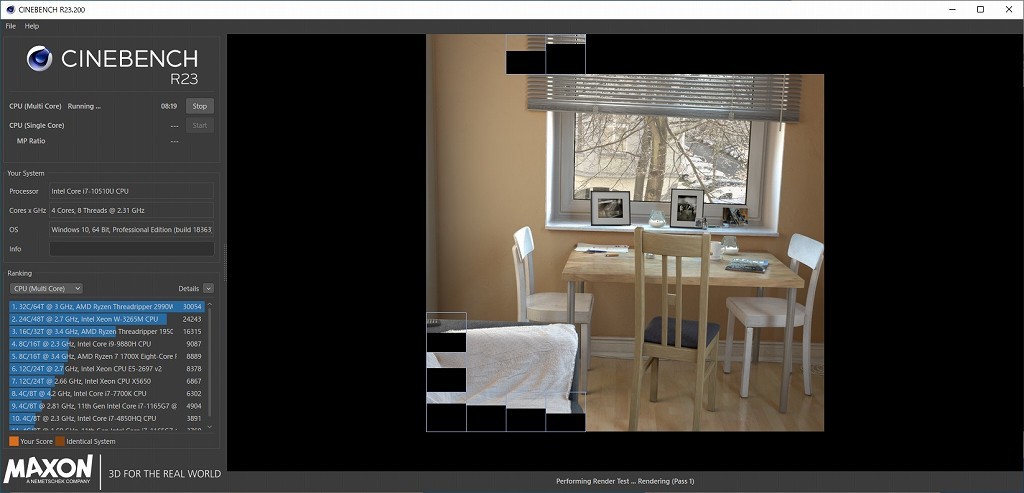Select the Intel Core i7-4850HQ ranking entry
This screenshot has height=493, width=1024.
coord(107,418)
